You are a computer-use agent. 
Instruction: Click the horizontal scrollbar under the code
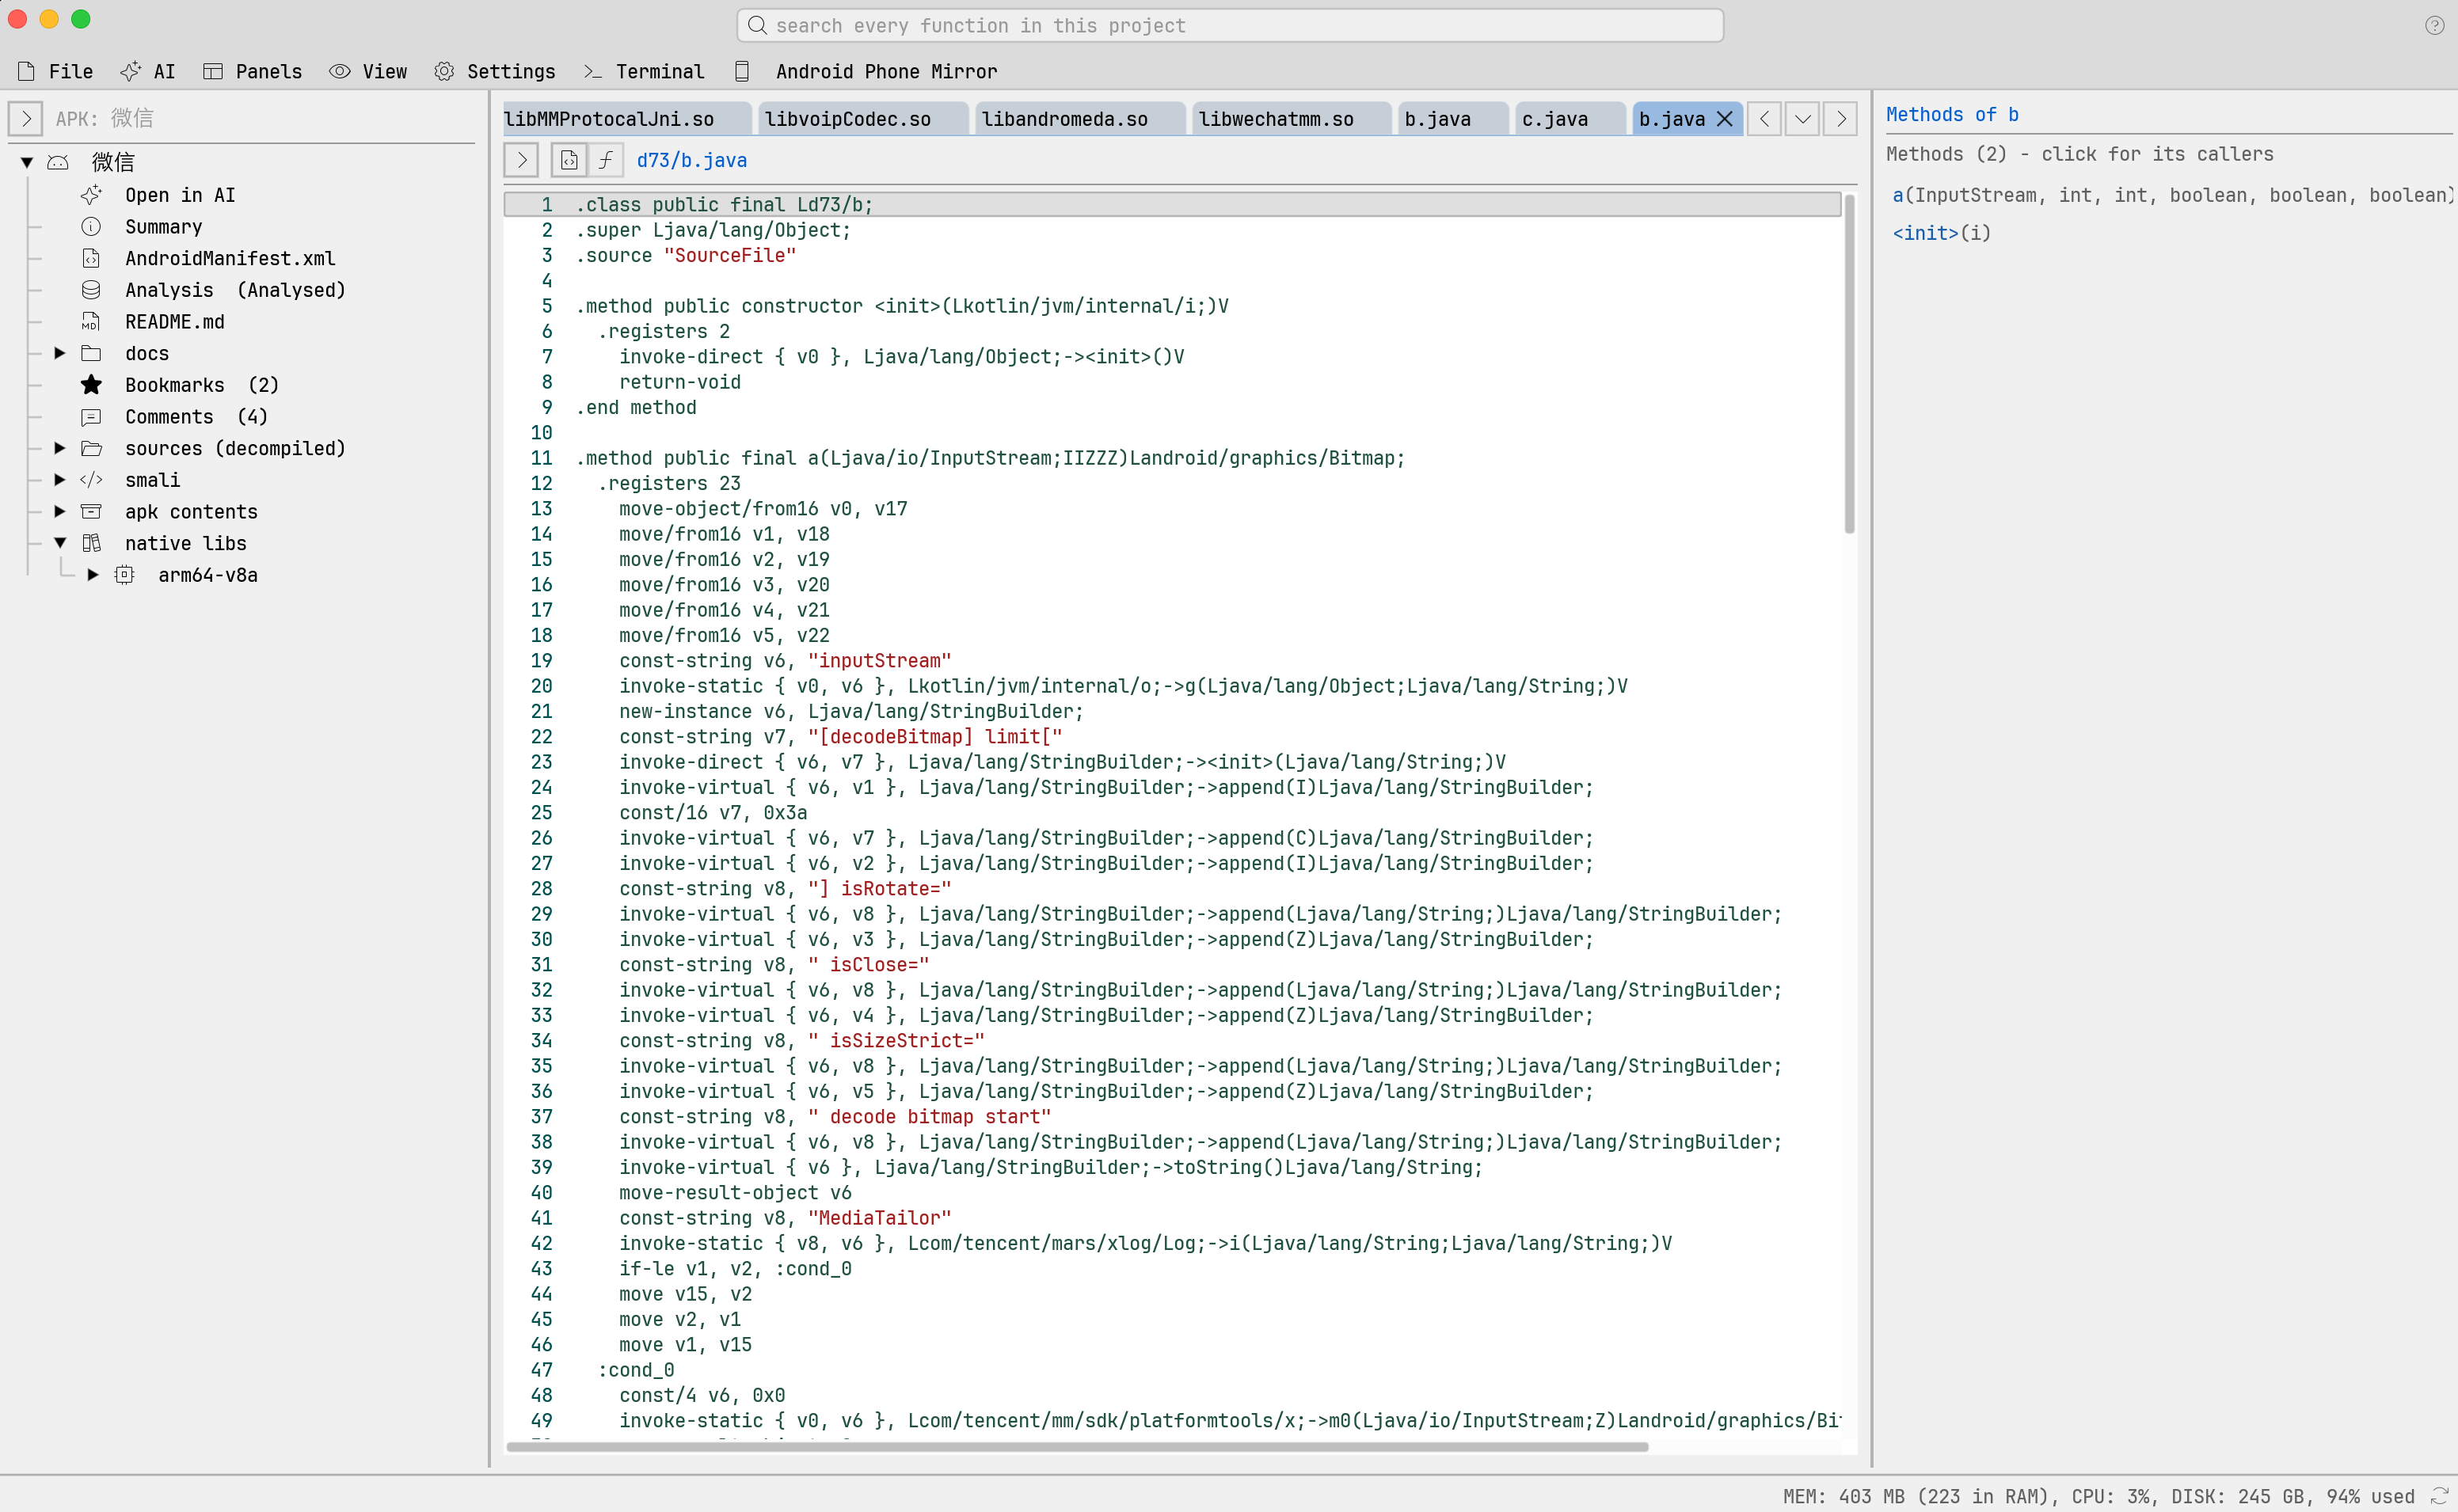pos(1077,1447)
